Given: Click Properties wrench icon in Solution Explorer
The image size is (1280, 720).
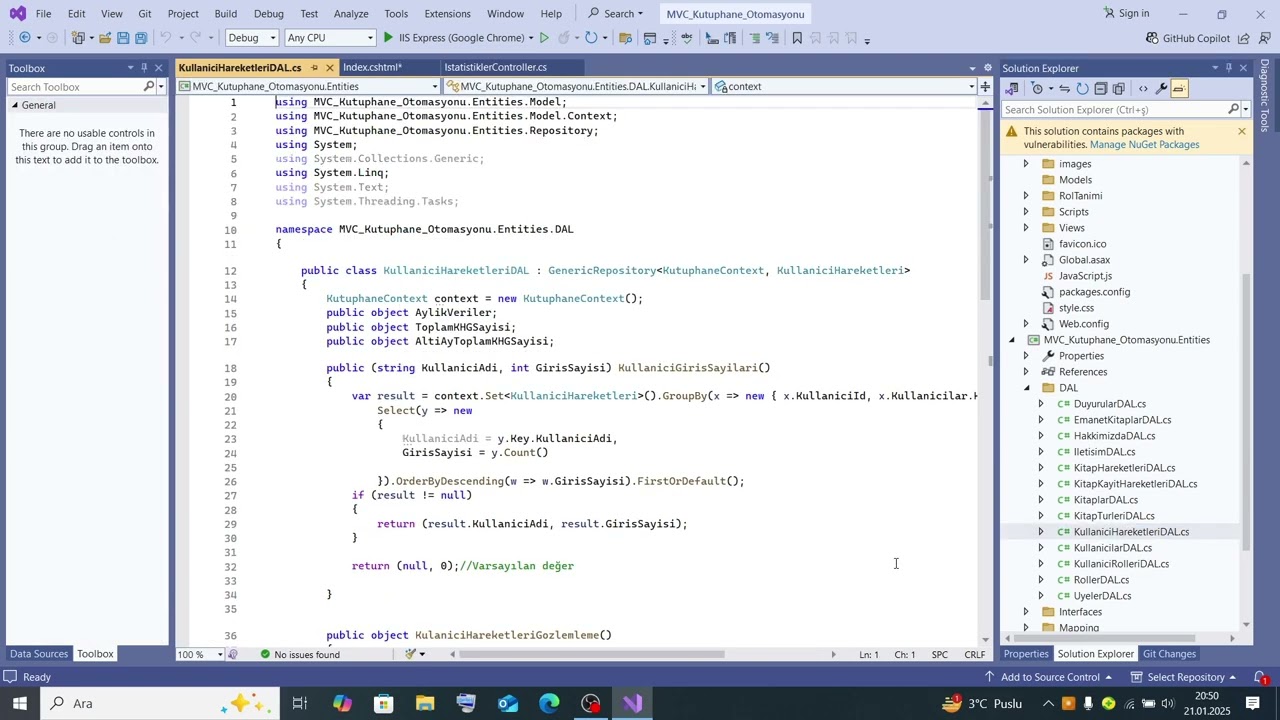Looking at the screenshot, I should (x=1161, y=88).
